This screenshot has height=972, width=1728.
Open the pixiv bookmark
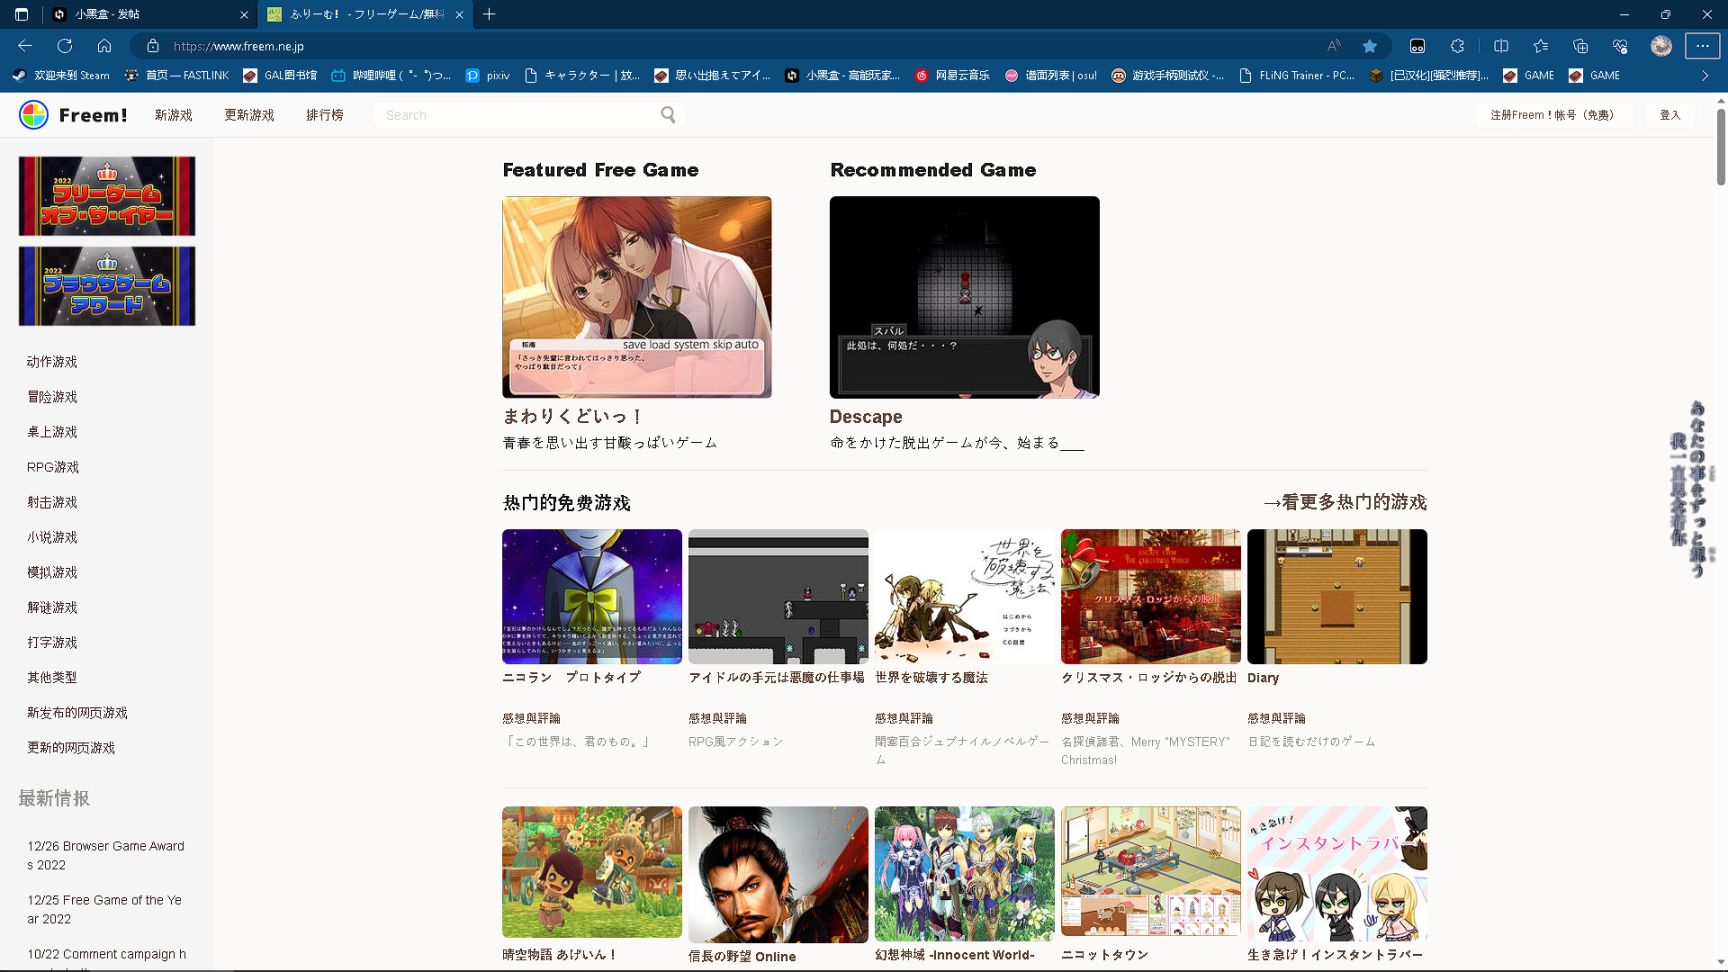[488, 75]
